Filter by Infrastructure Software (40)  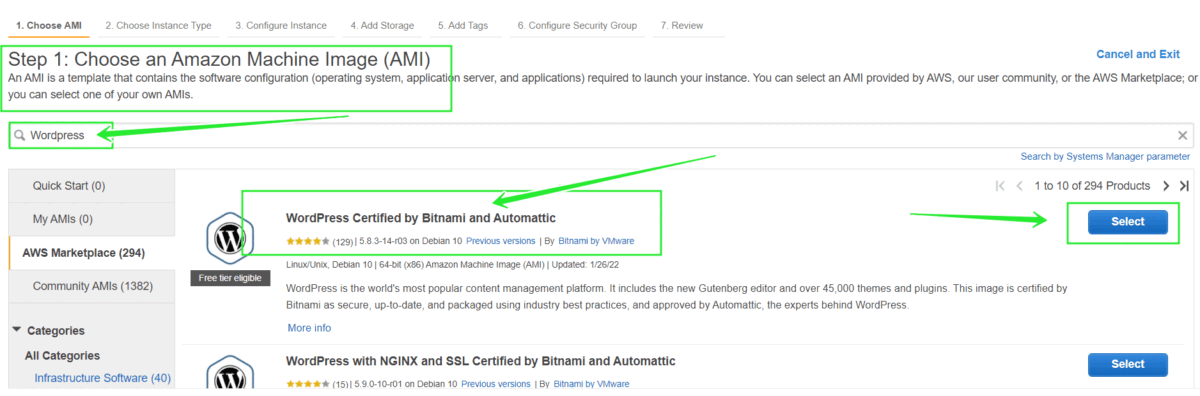pyautogui.click(x=102, y=378)
